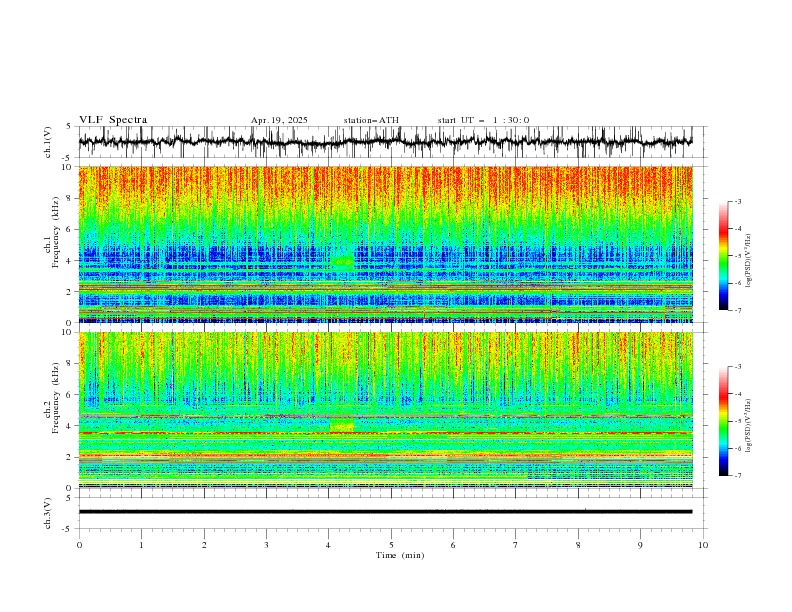Click the "start UT = 1:30:0" header text
The width and height of the screenshot is (792, 612).
pos(483,120)
